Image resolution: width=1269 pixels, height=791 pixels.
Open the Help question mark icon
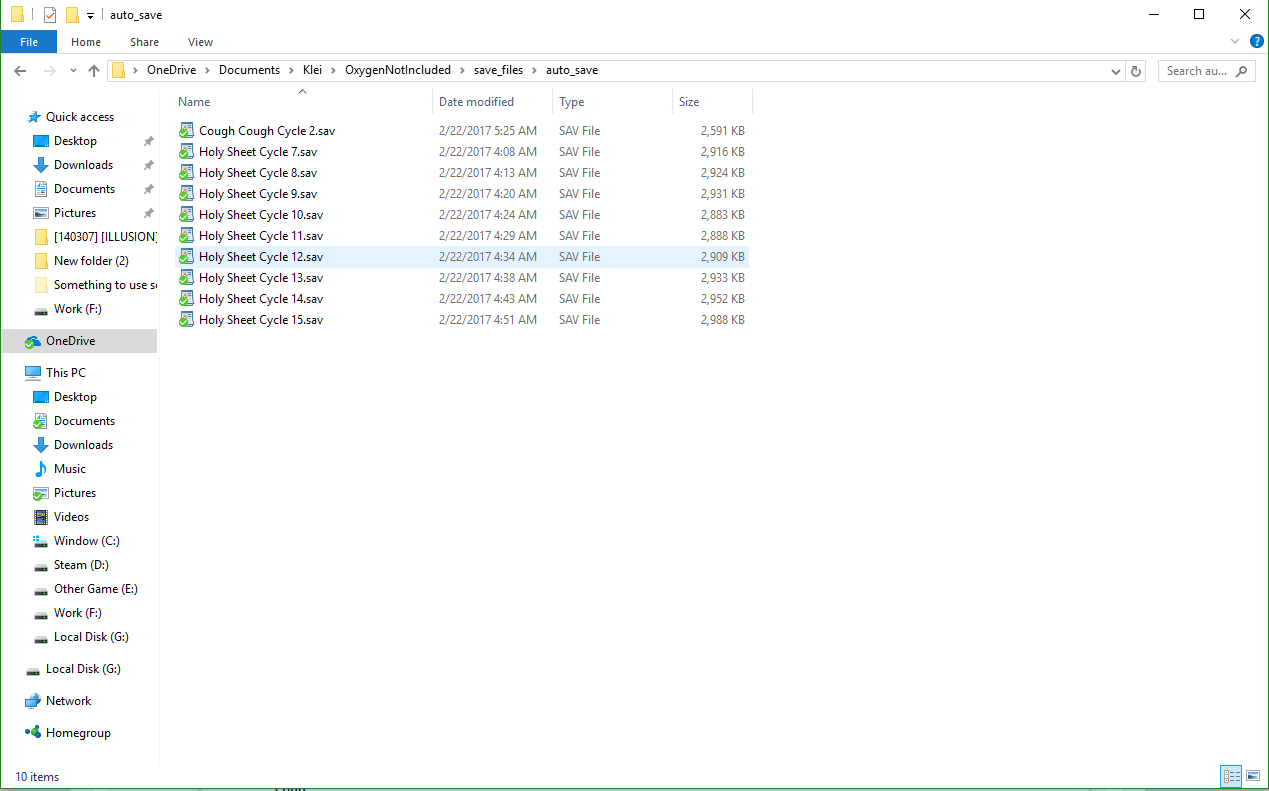point(1257,41)
